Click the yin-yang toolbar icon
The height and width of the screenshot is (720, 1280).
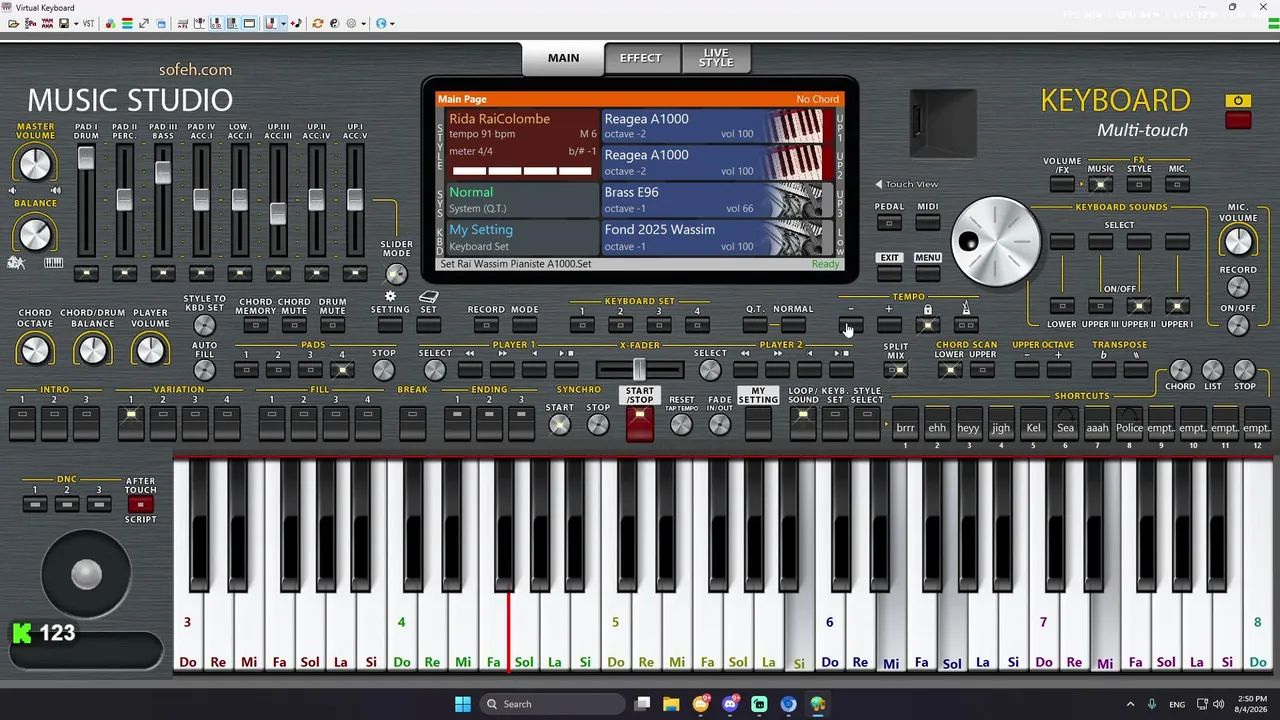tap(334, 23)
